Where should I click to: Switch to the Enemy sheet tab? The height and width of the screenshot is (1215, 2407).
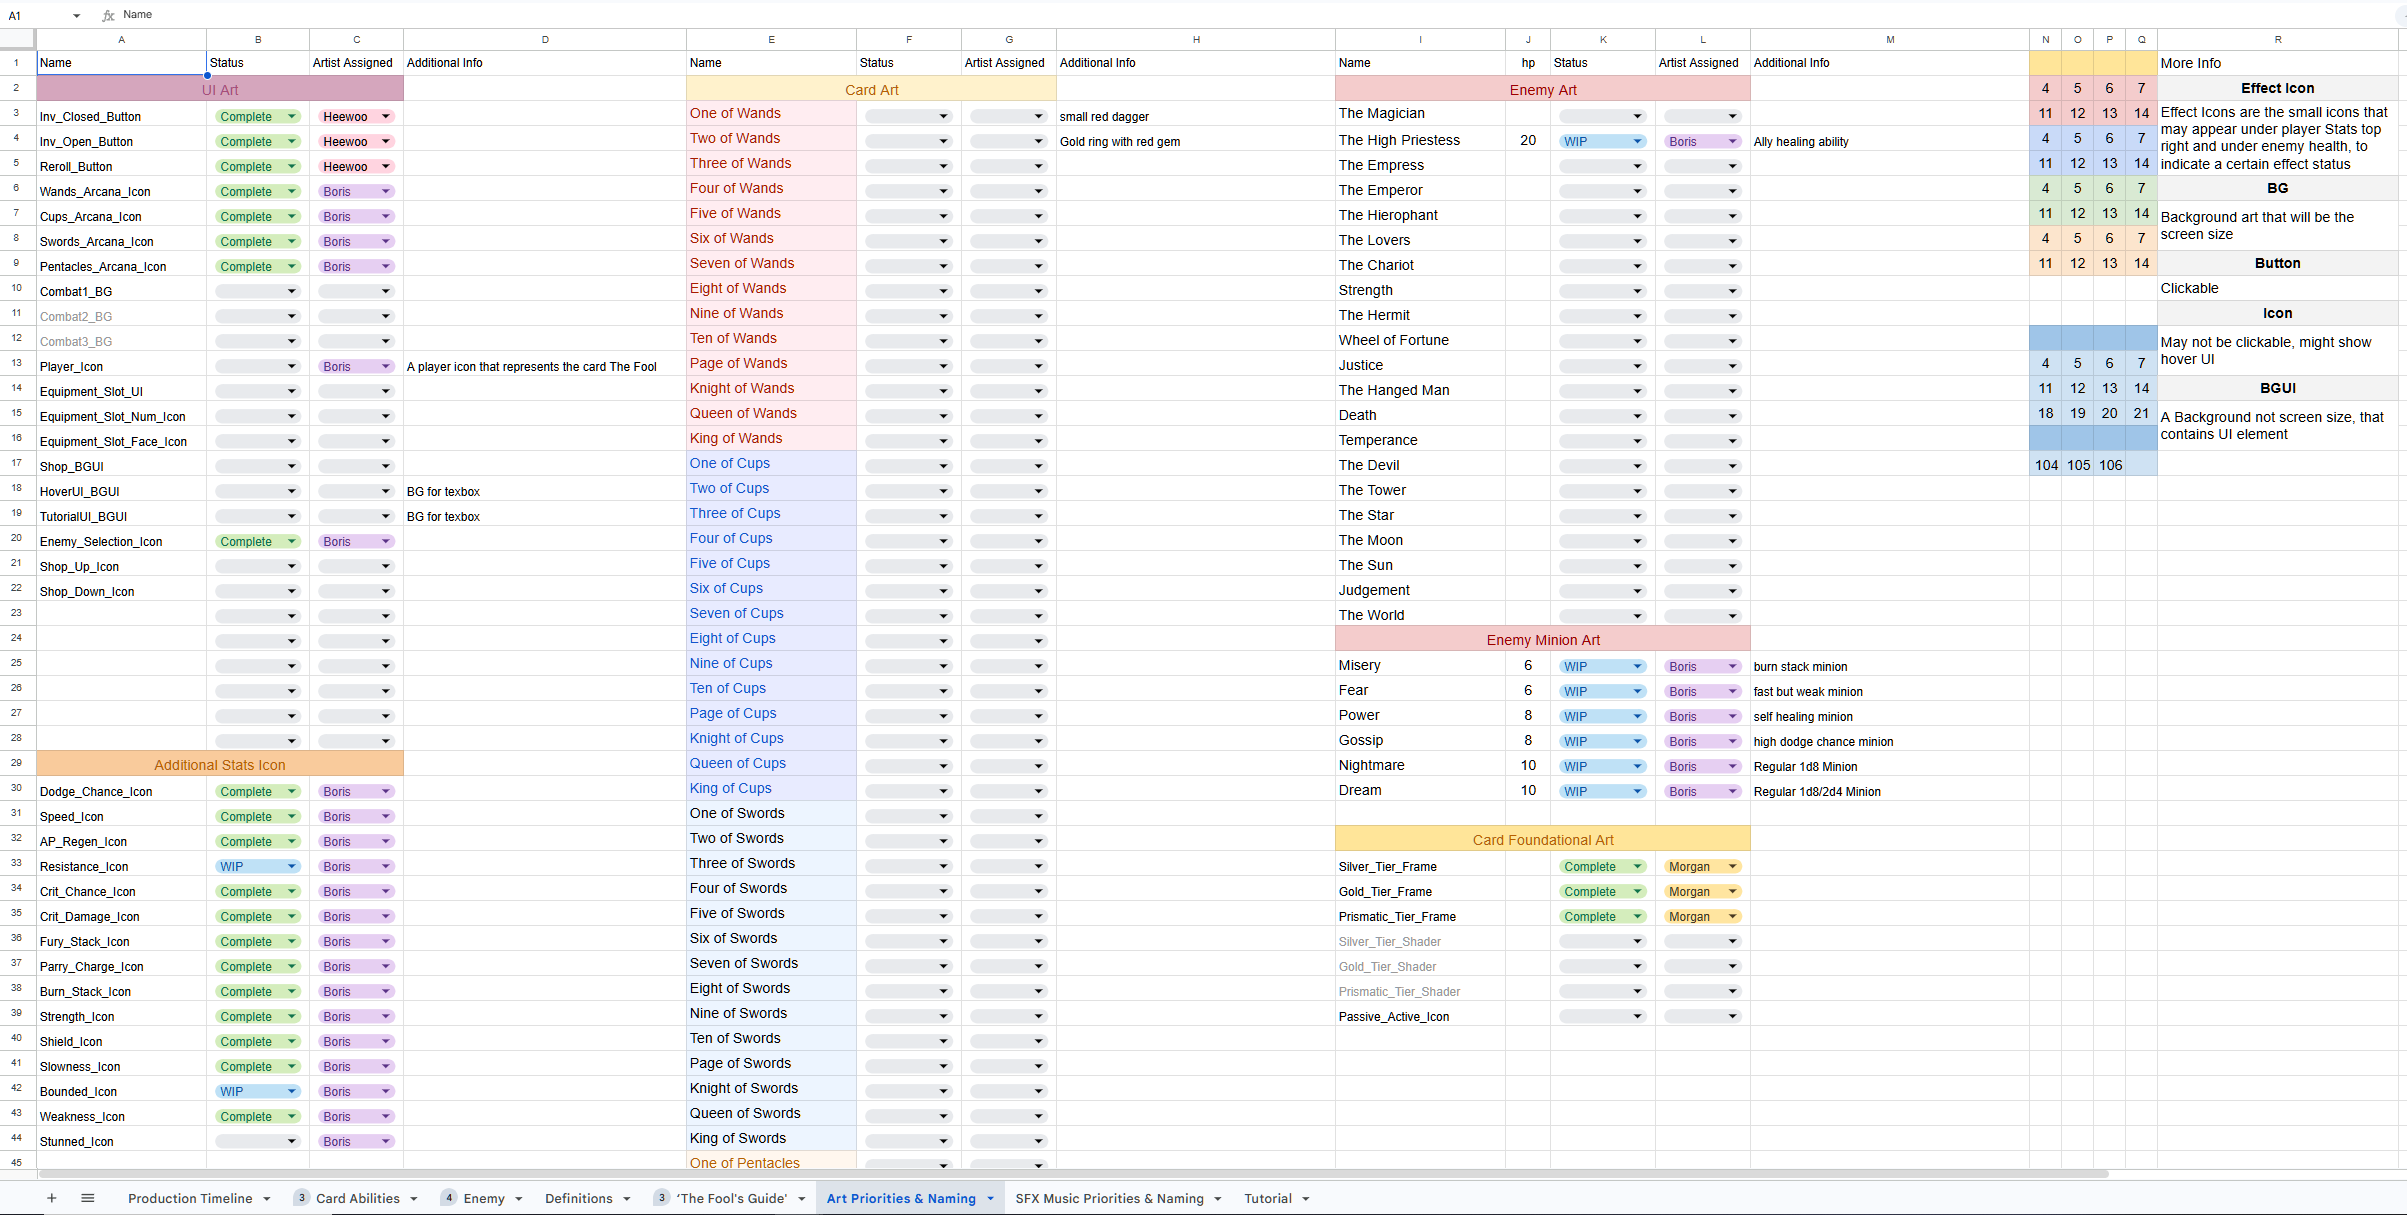(x=484, y=1198)
